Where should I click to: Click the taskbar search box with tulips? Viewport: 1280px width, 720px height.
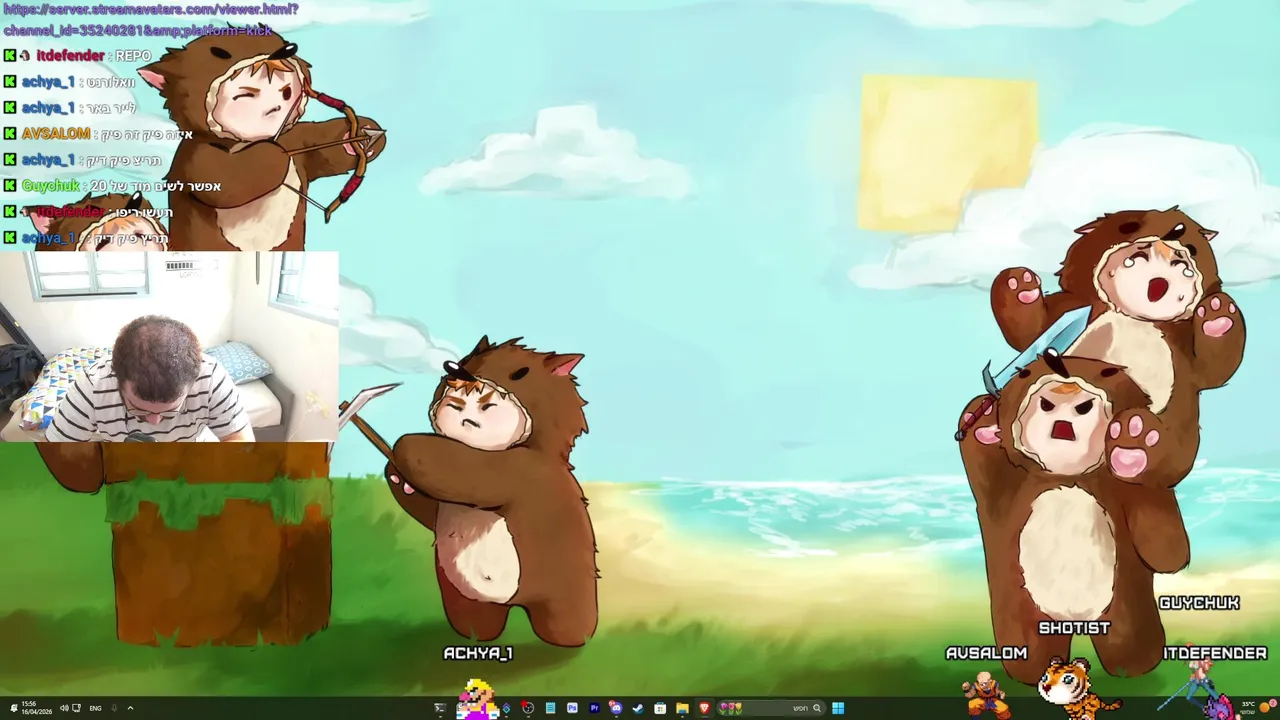point(772,708)
